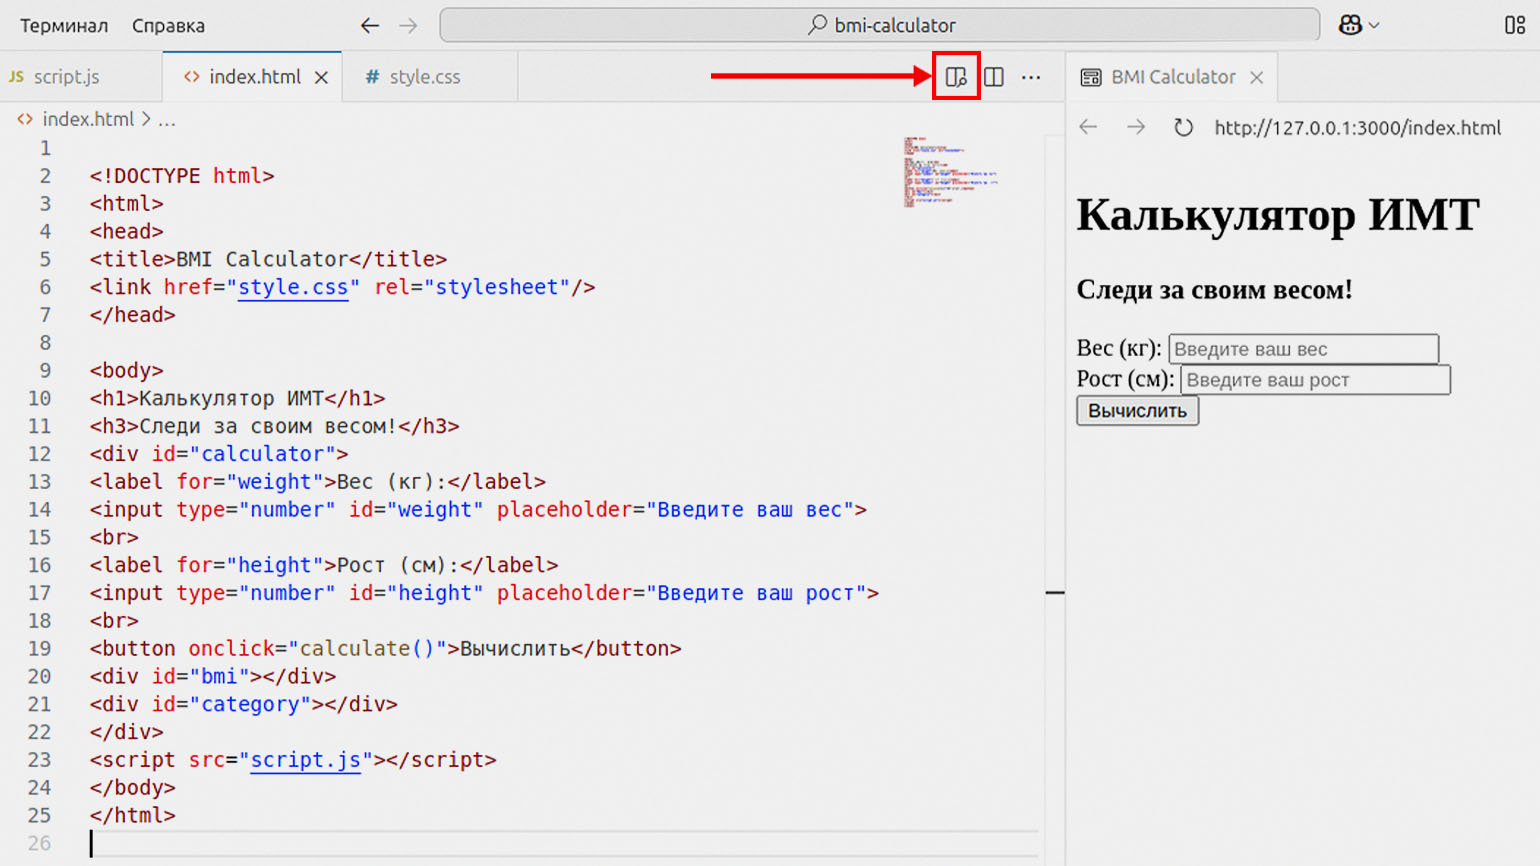Open the Customize Layout icon
The height and width of the screenshot is (866, 1540).
[1515, 25]
